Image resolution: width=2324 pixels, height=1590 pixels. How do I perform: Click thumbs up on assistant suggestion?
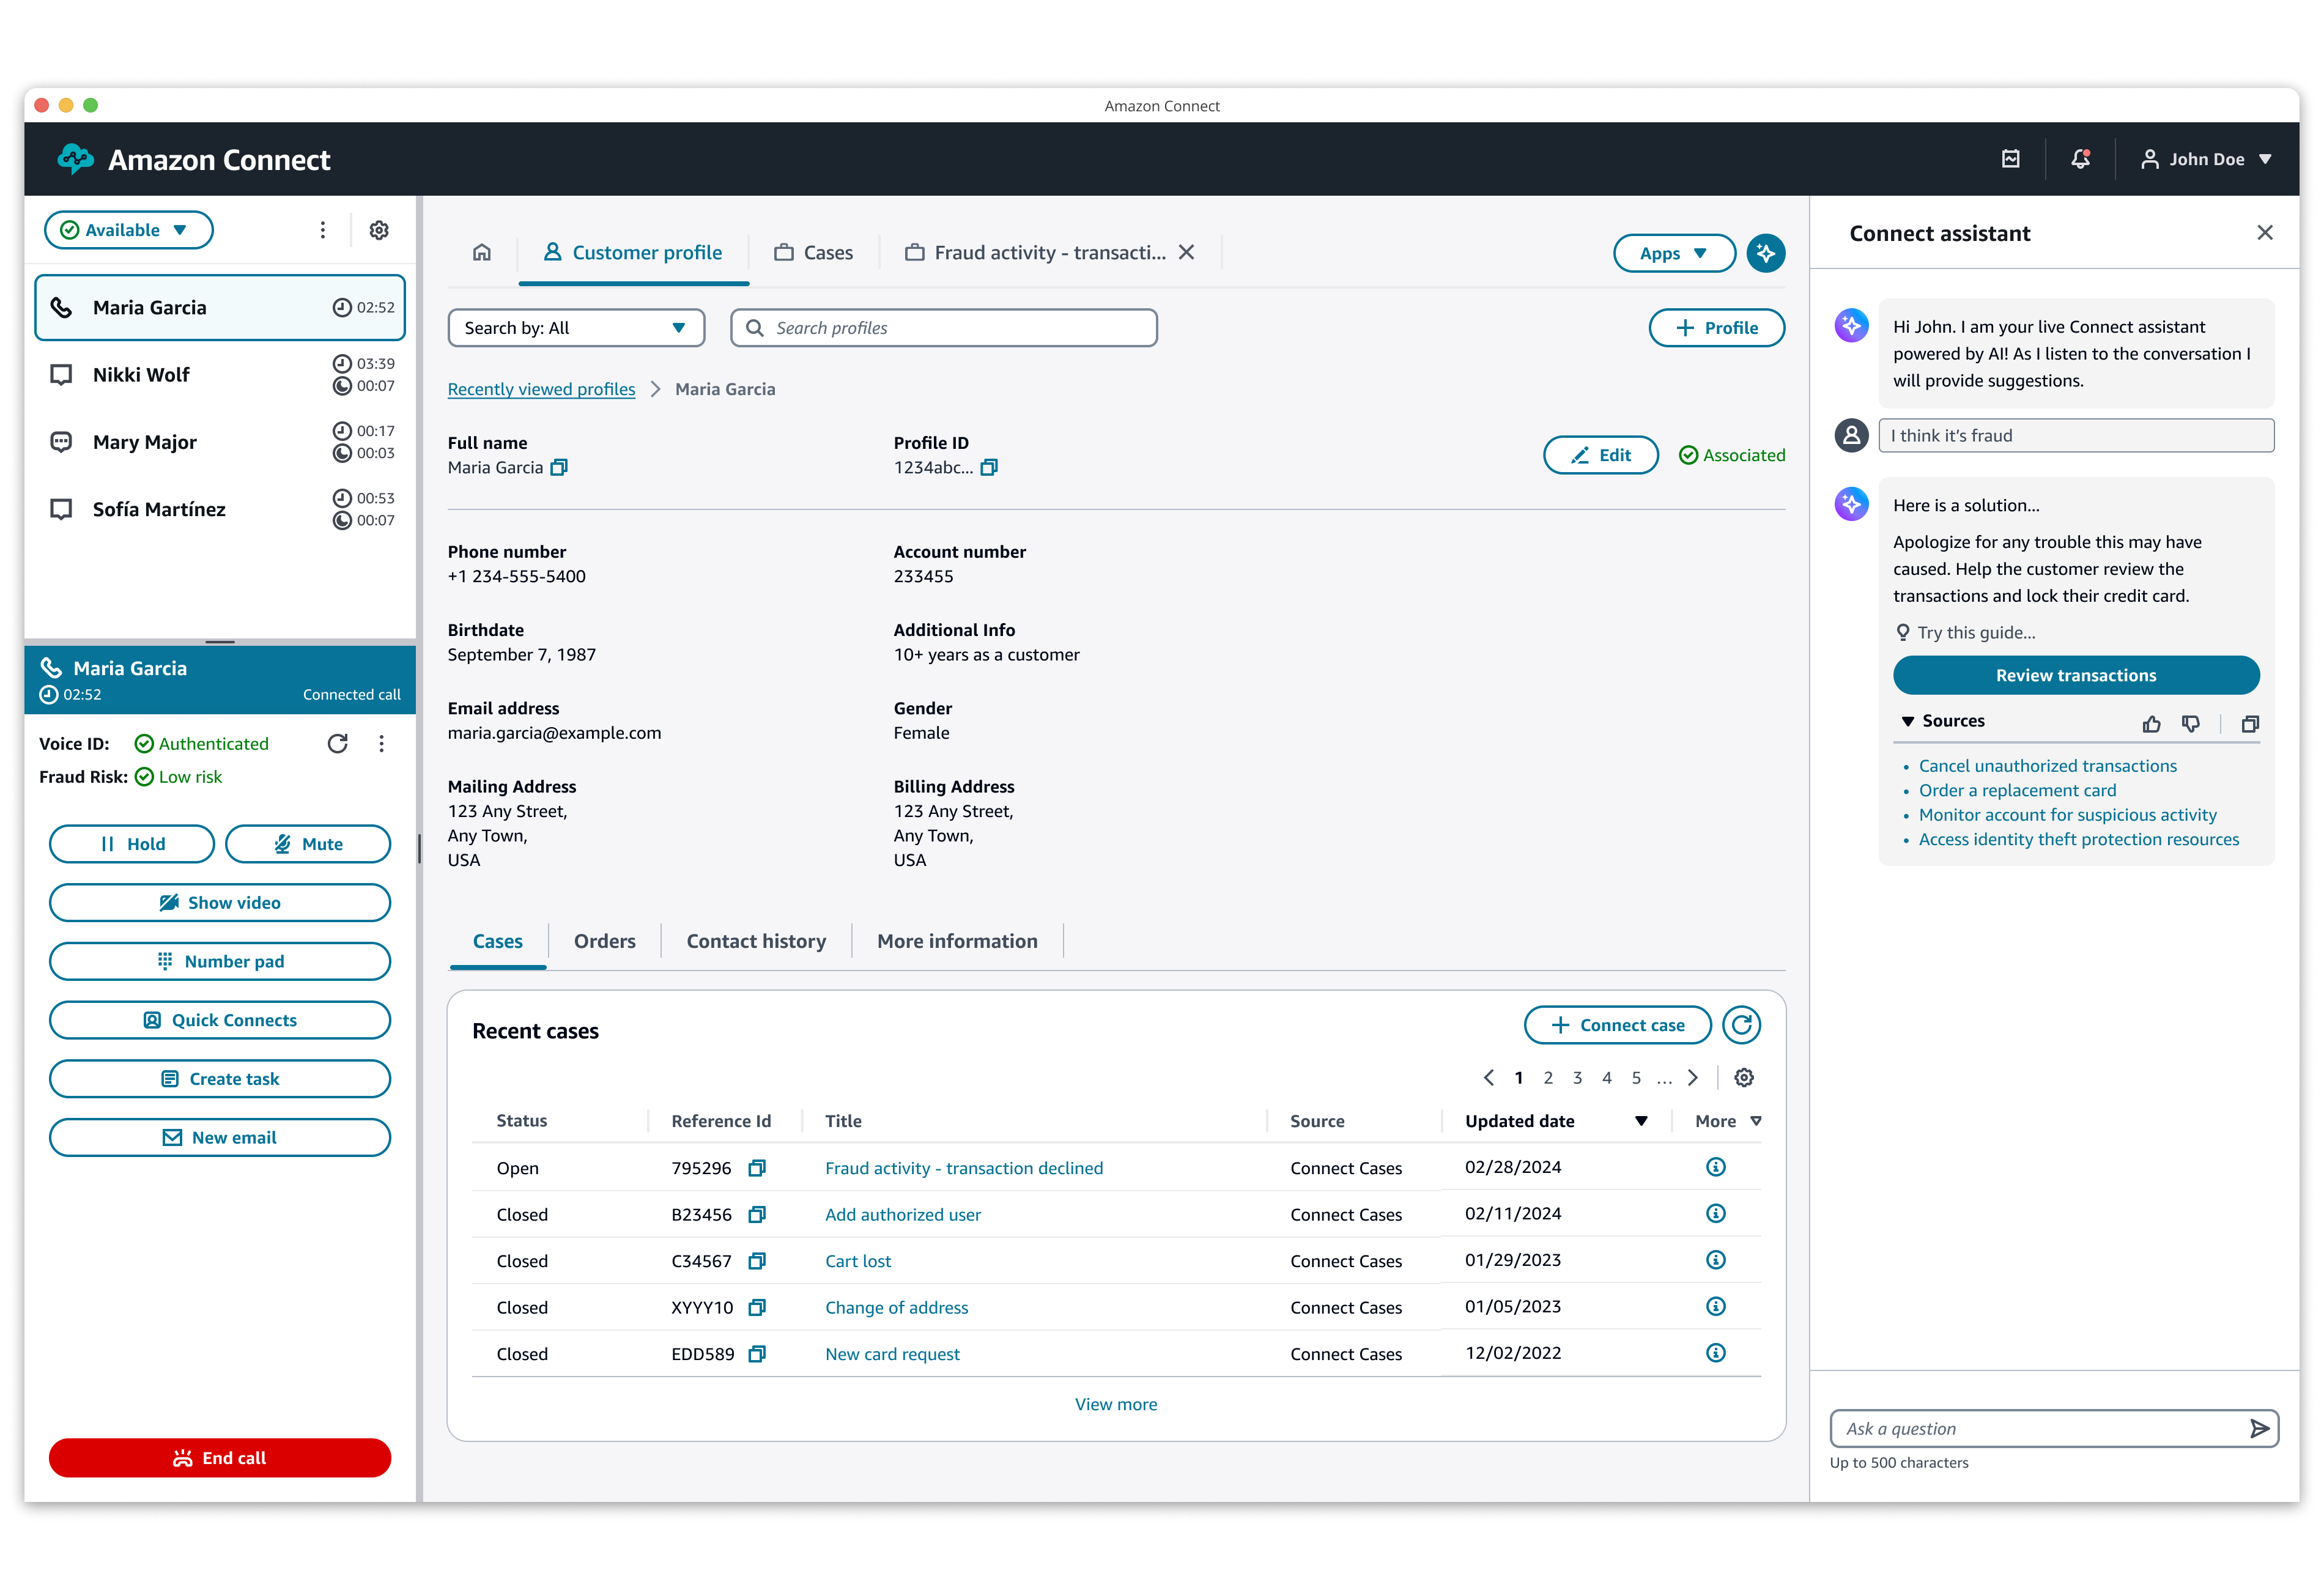(x=2151, y=723)
